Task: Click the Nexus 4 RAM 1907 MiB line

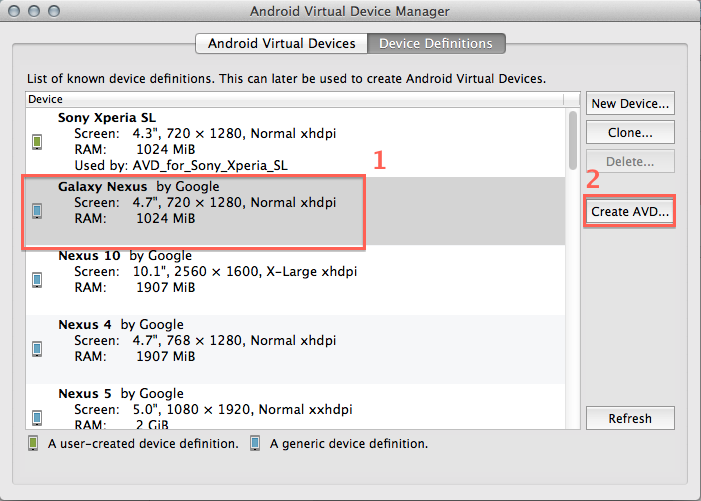Action: pyautogui.click(x=135, y=356)
